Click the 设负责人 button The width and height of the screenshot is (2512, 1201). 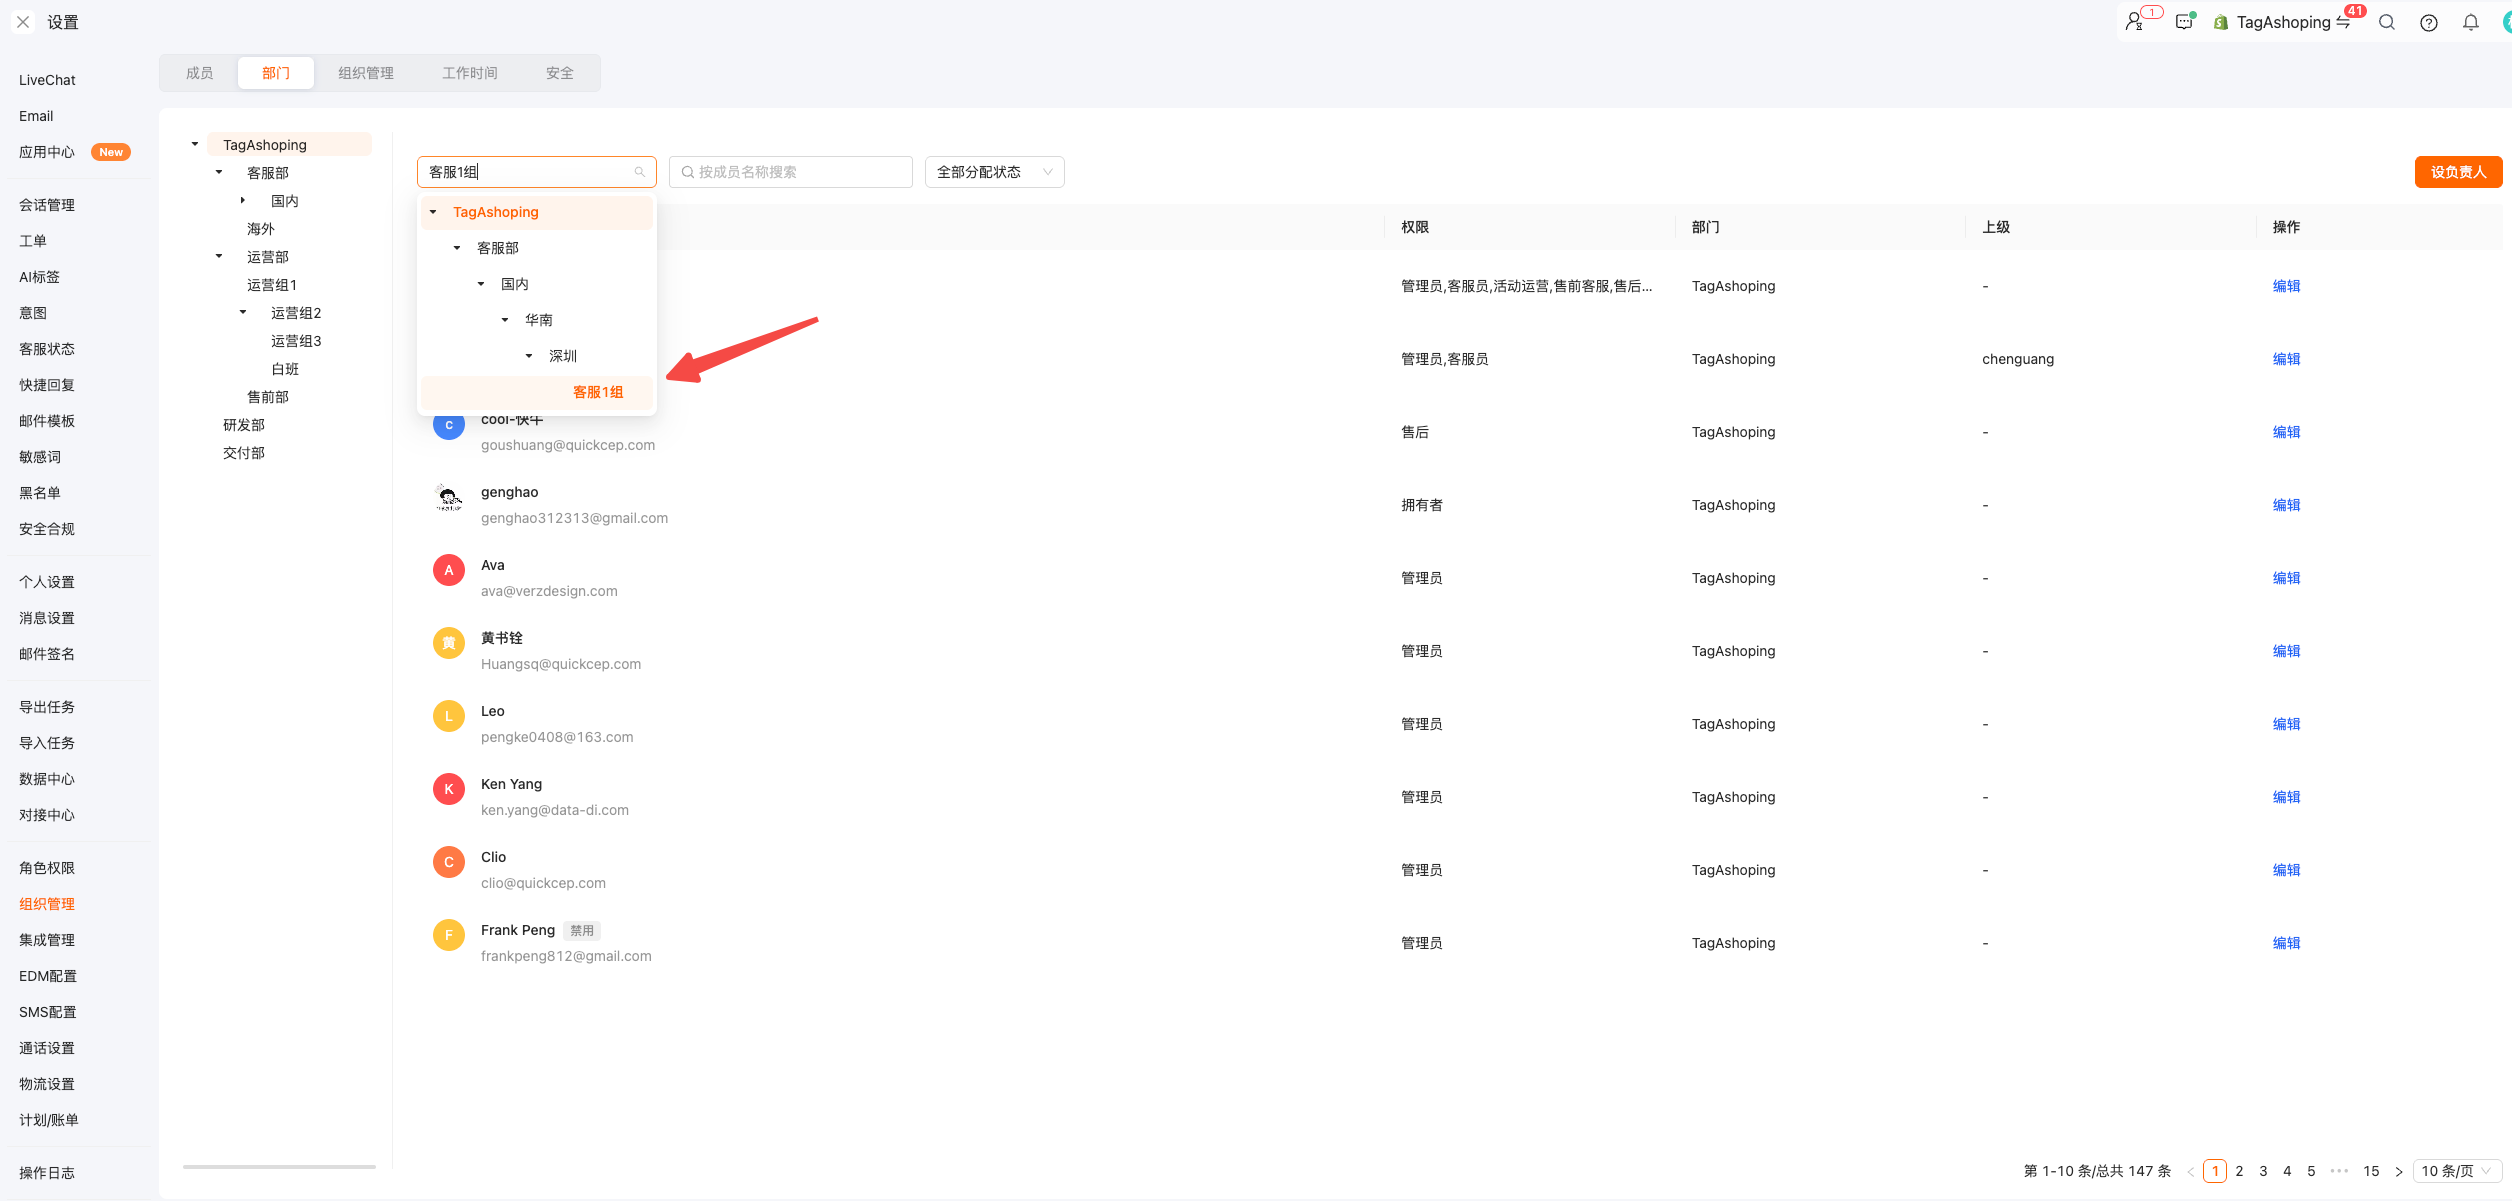coord(2458,172)
